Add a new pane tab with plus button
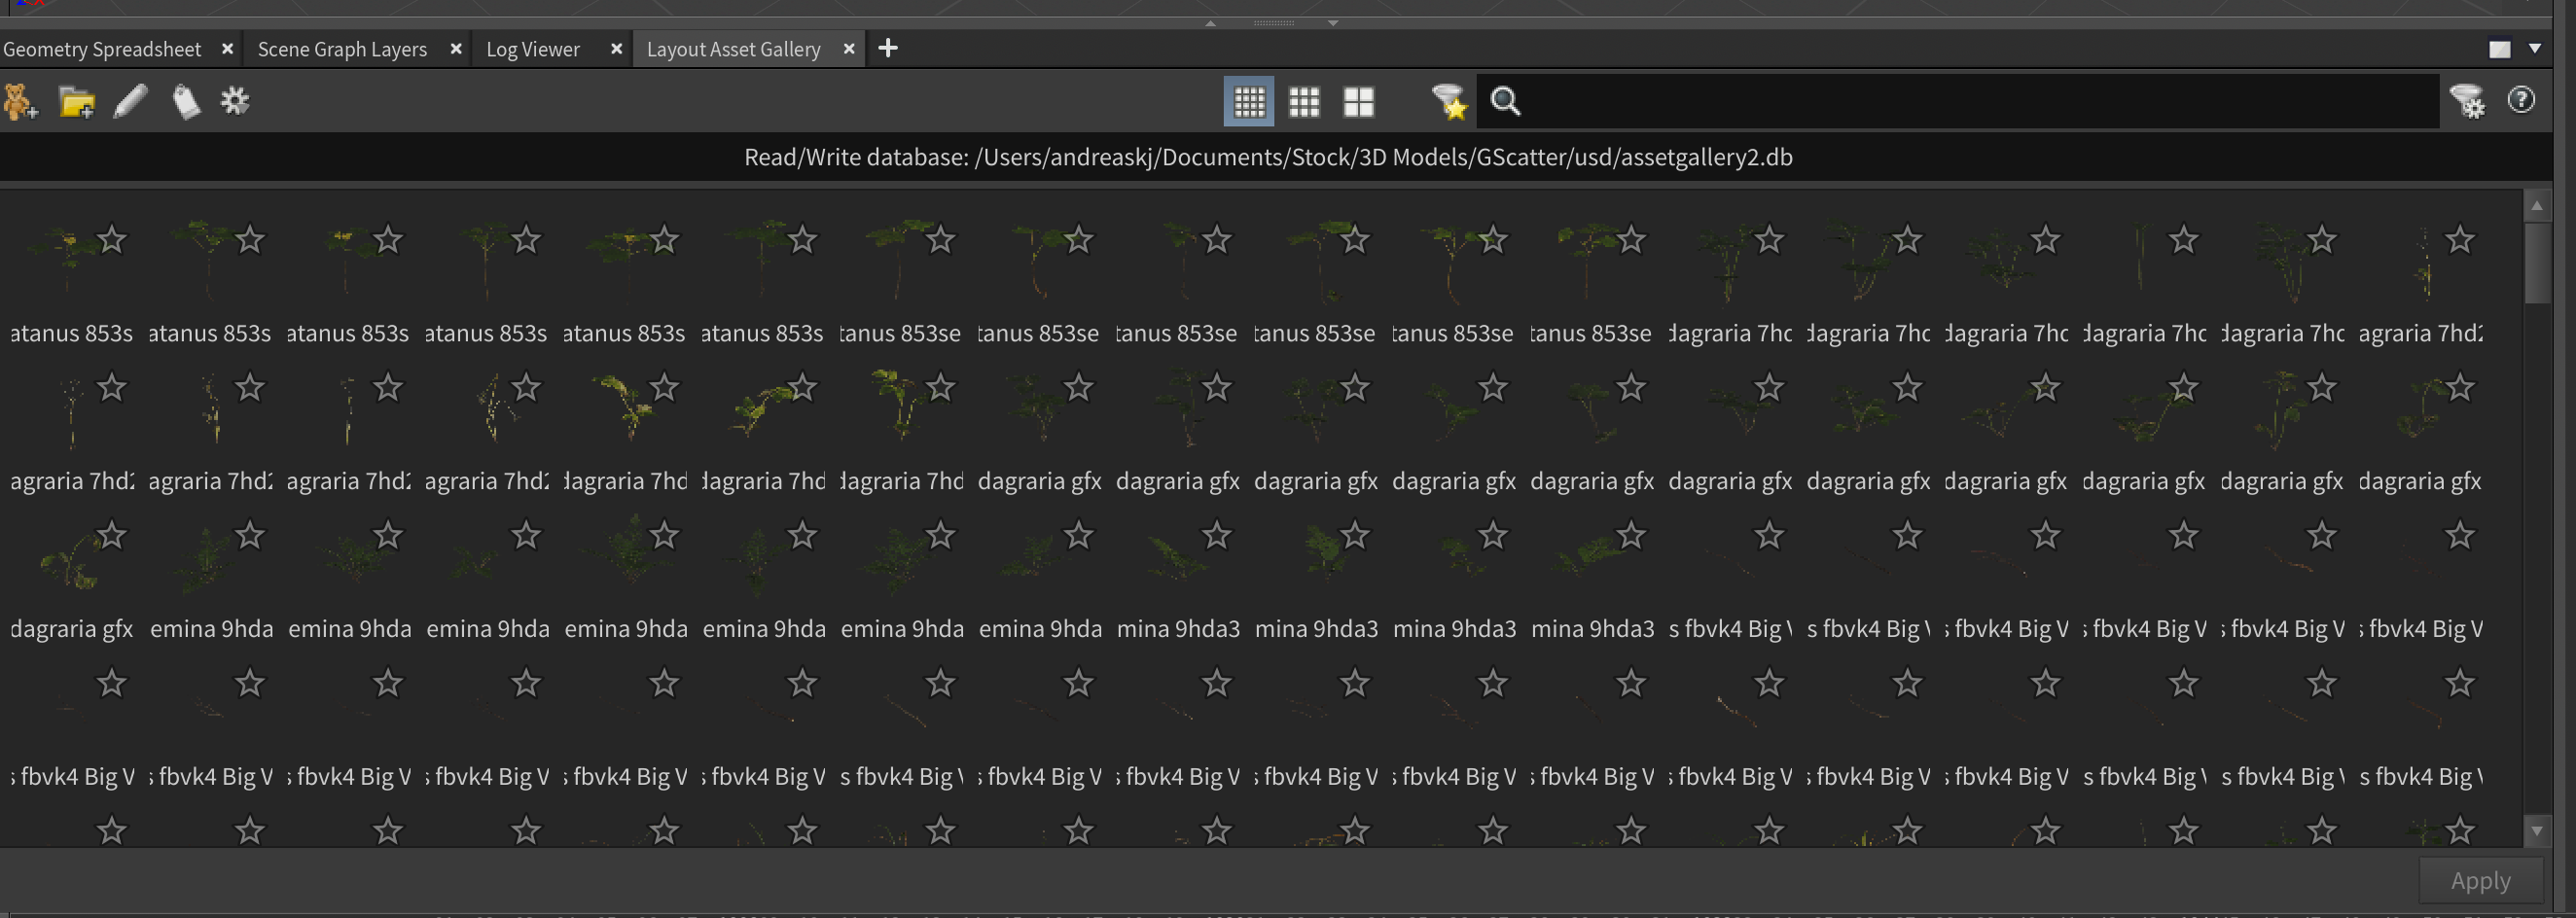The width and height of the screenshot is (2576, 918). click(887, 48)
